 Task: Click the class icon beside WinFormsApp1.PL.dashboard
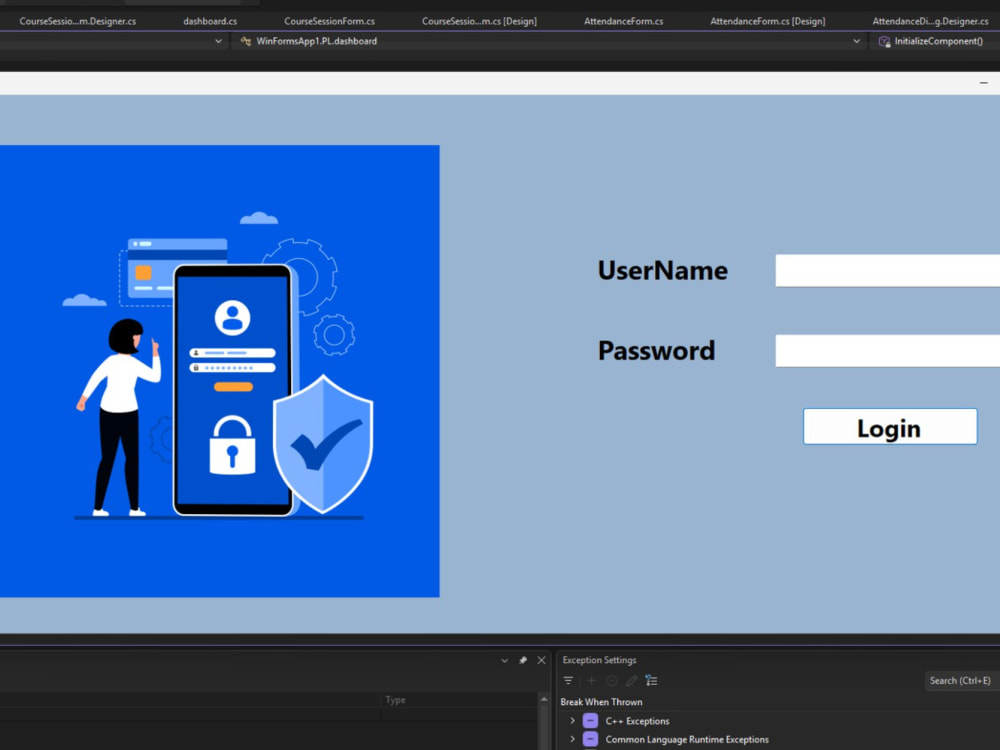[246, 41]
